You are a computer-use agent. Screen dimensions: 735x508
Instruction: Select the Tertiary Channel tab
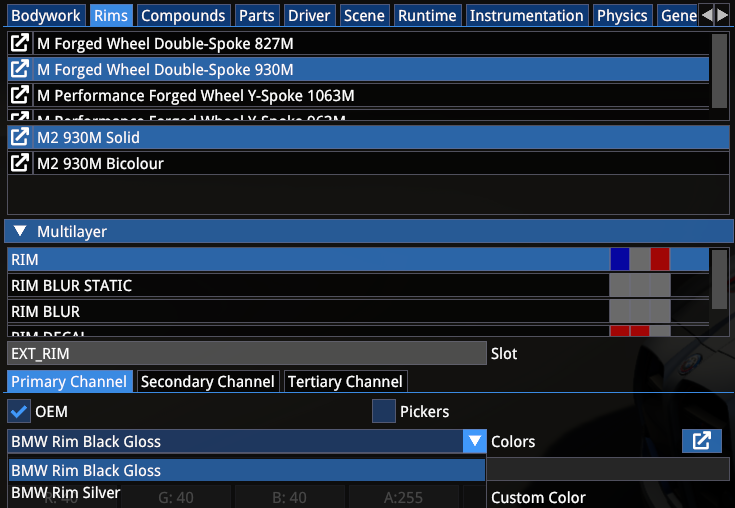345,381
